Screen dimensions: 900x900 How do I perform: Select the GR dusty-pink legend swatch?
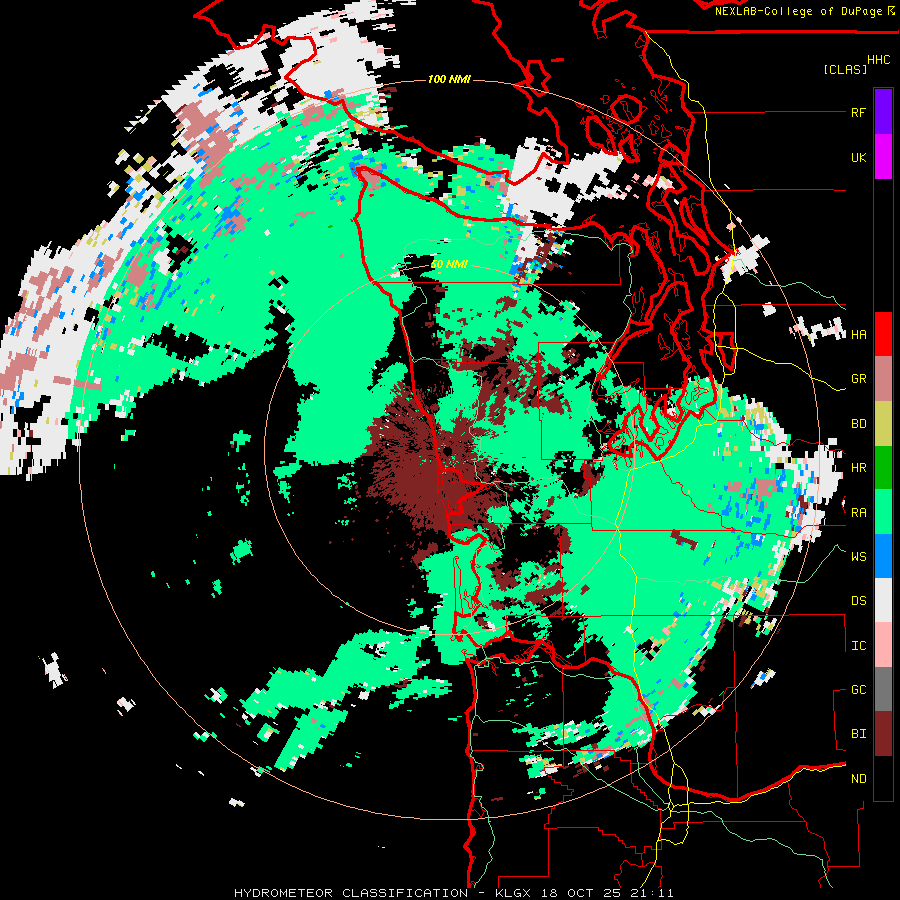[883, 379]
